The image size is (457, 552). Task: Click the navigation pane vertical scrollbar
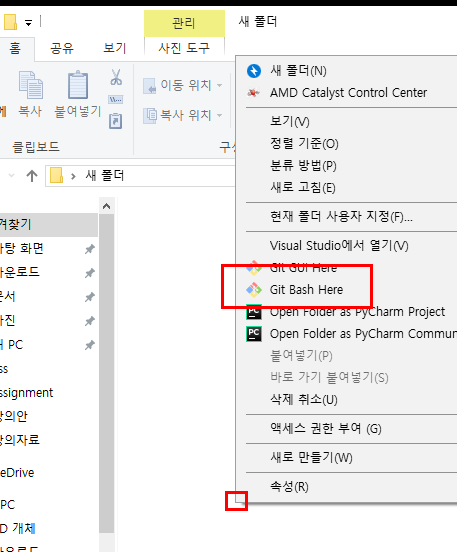point(106,375)
